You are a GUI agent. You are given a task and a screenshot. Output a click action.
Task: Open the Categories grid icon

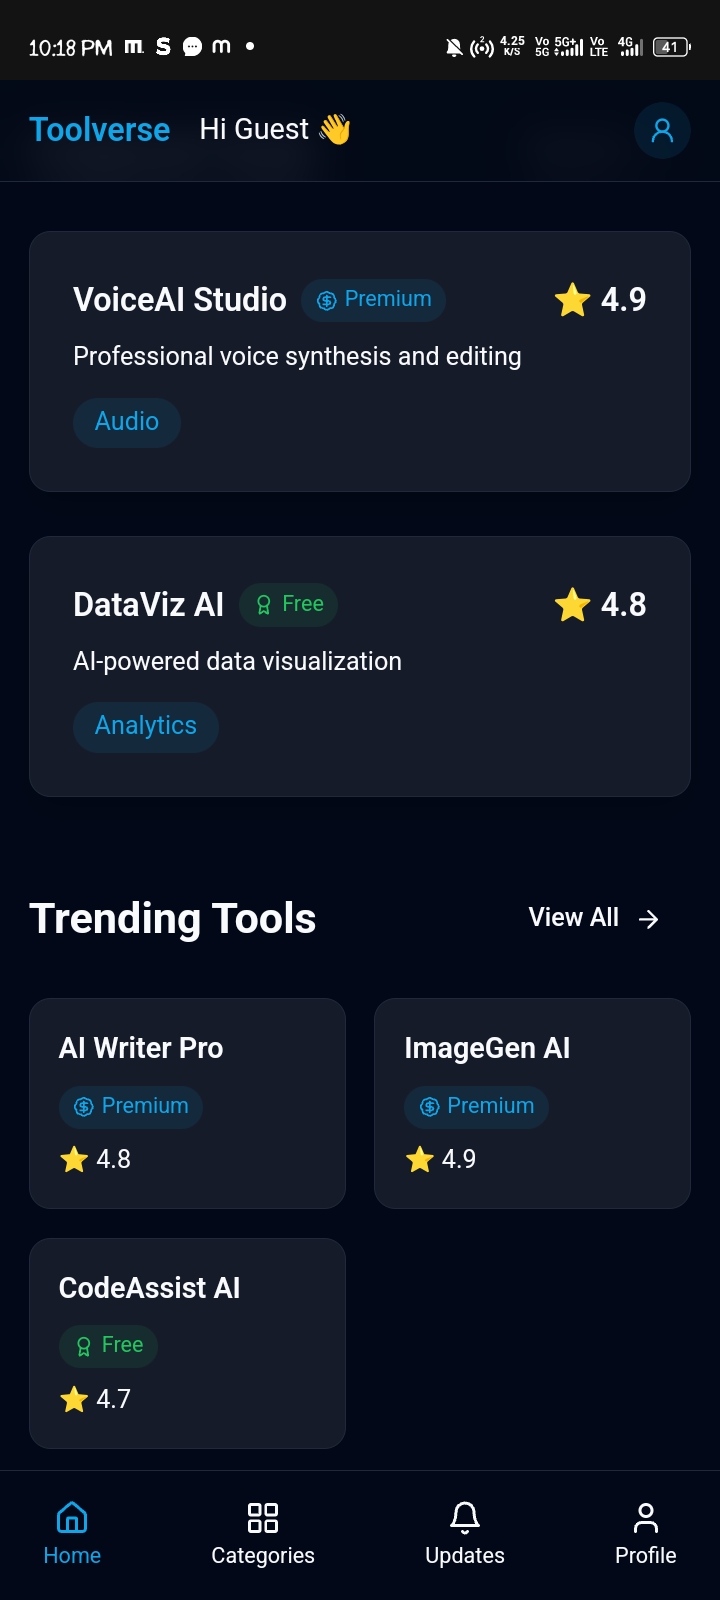(263, 1517)
